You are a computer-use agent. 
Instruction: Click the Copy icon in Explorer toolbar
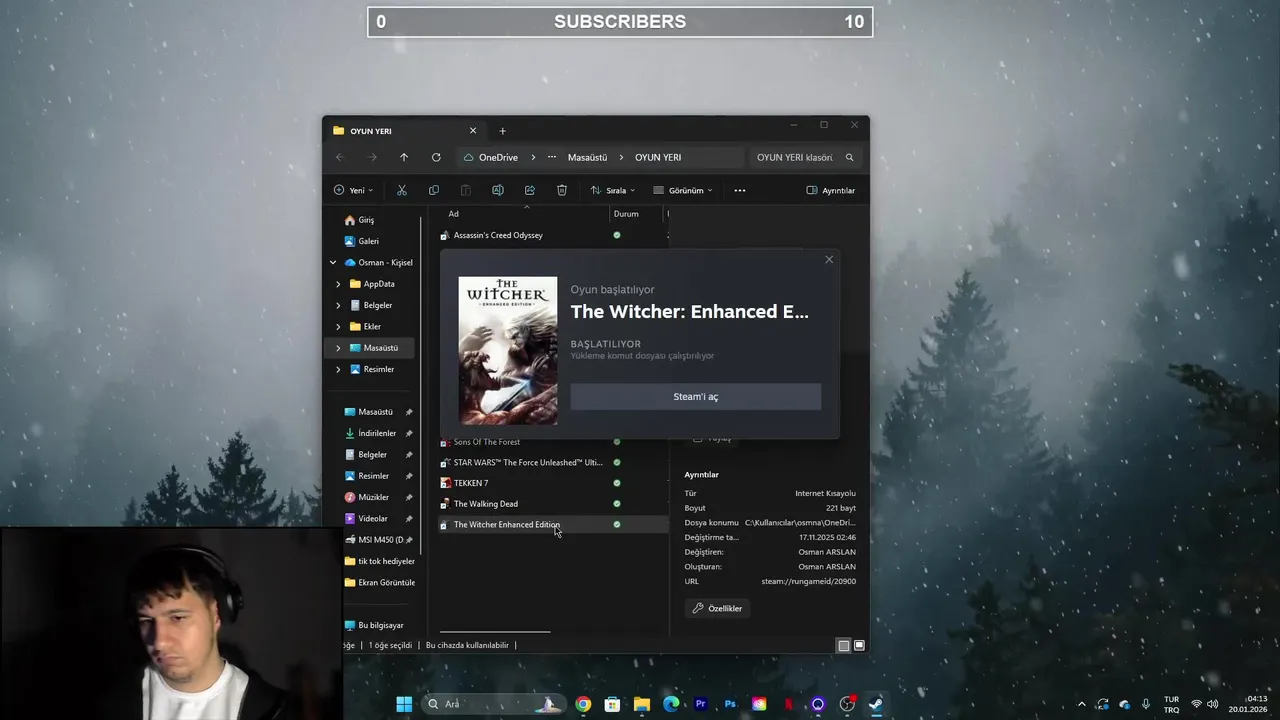[x=434, y=190]
